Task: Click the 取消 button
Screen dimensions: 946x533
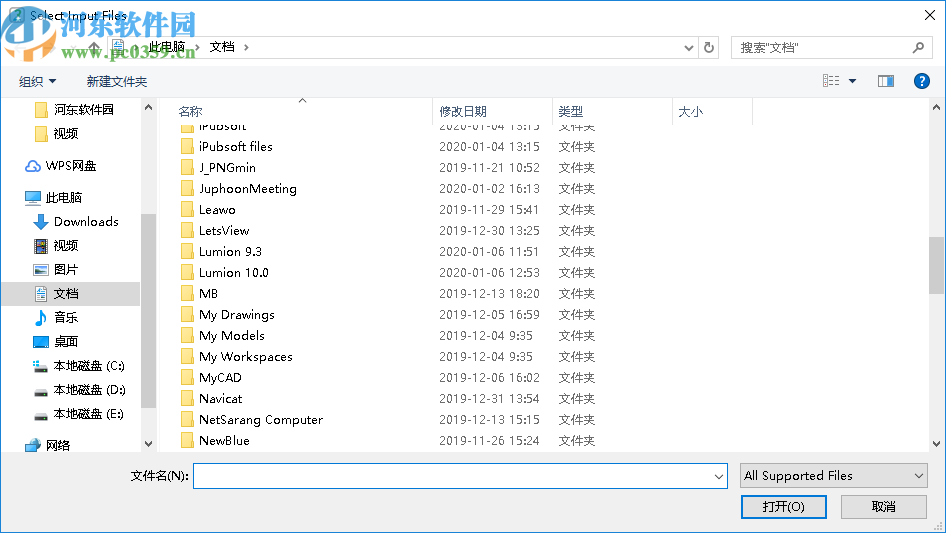Action: click(884, 506)
